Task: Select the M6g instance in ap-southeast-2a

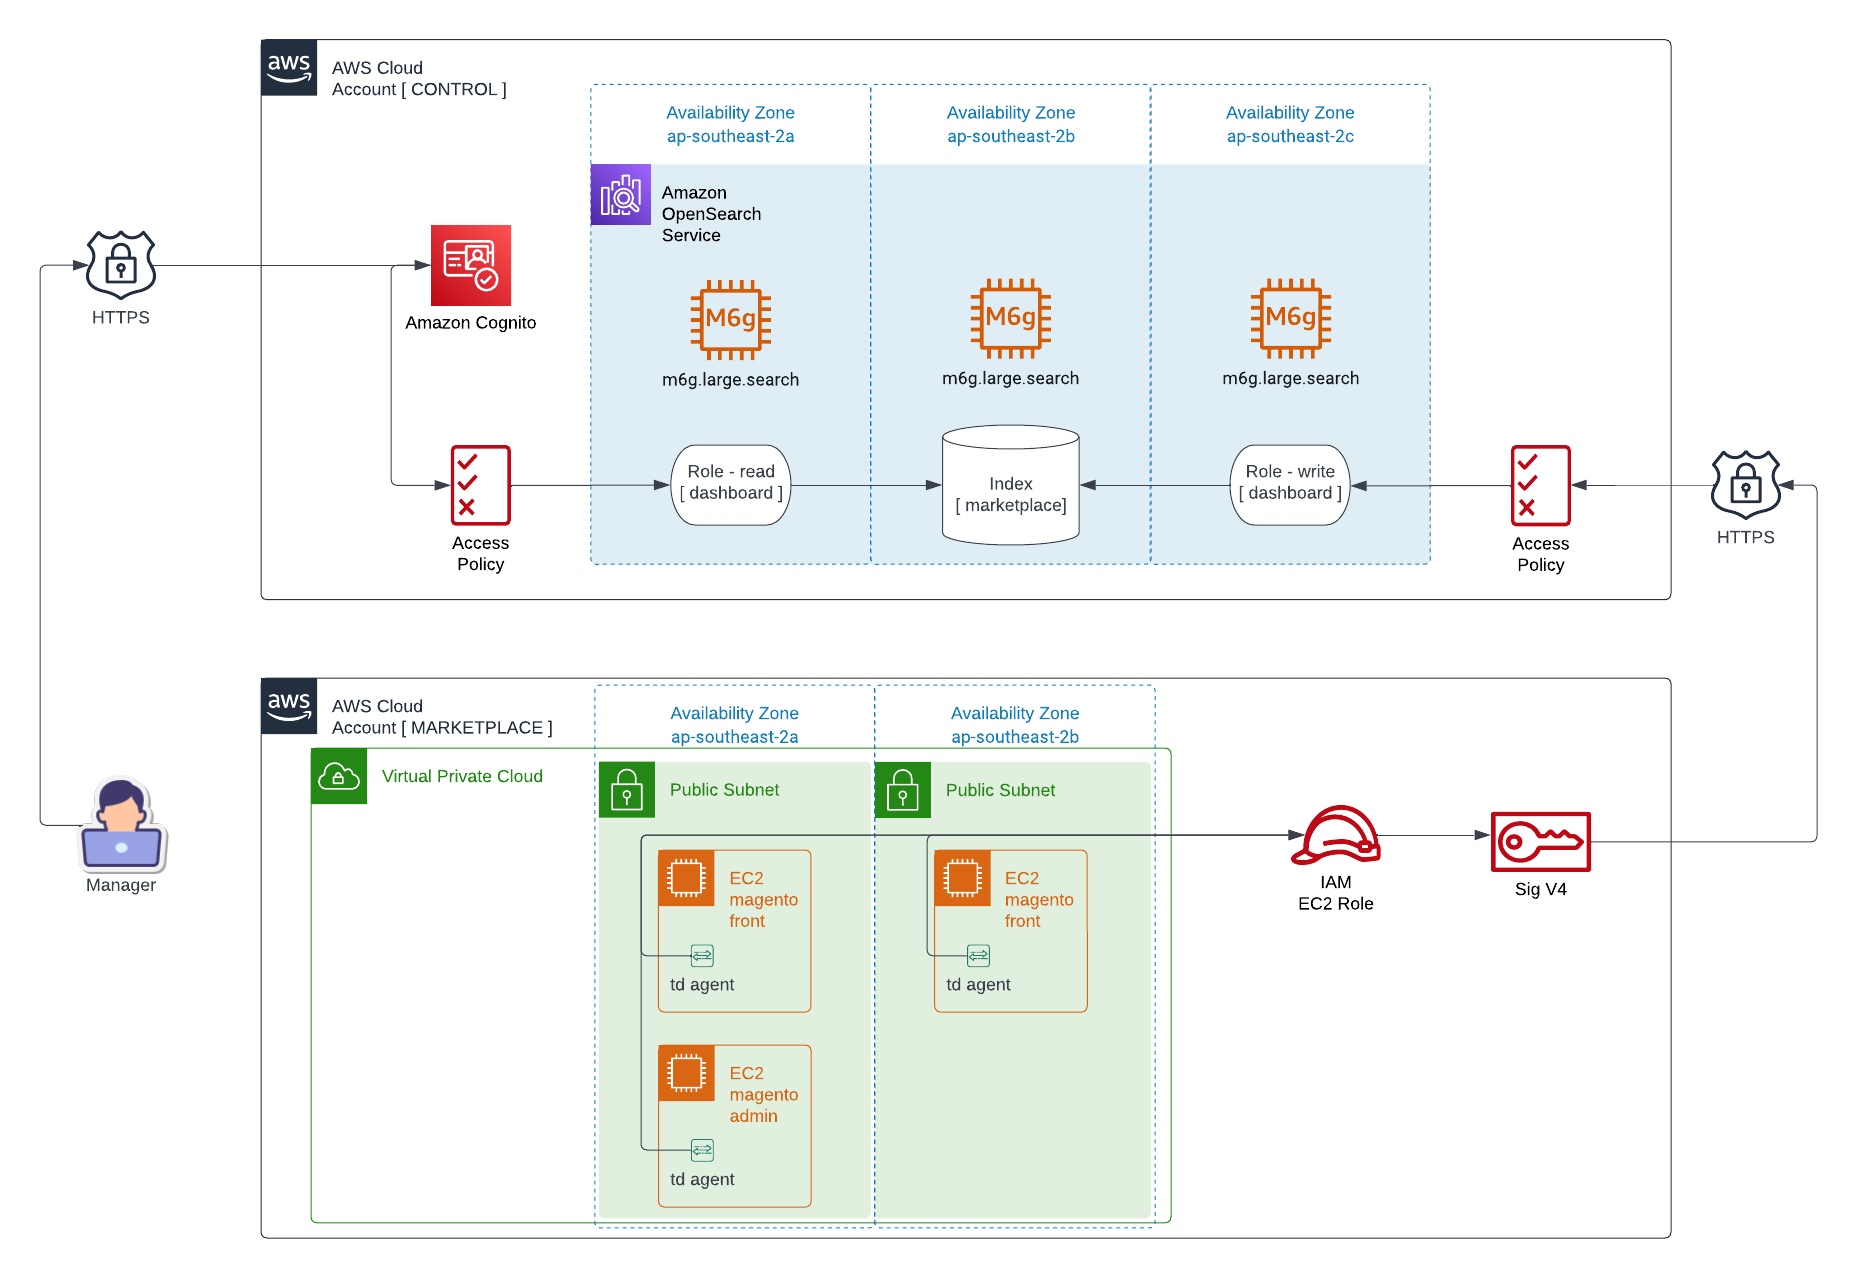Action: tap(730, 319)
